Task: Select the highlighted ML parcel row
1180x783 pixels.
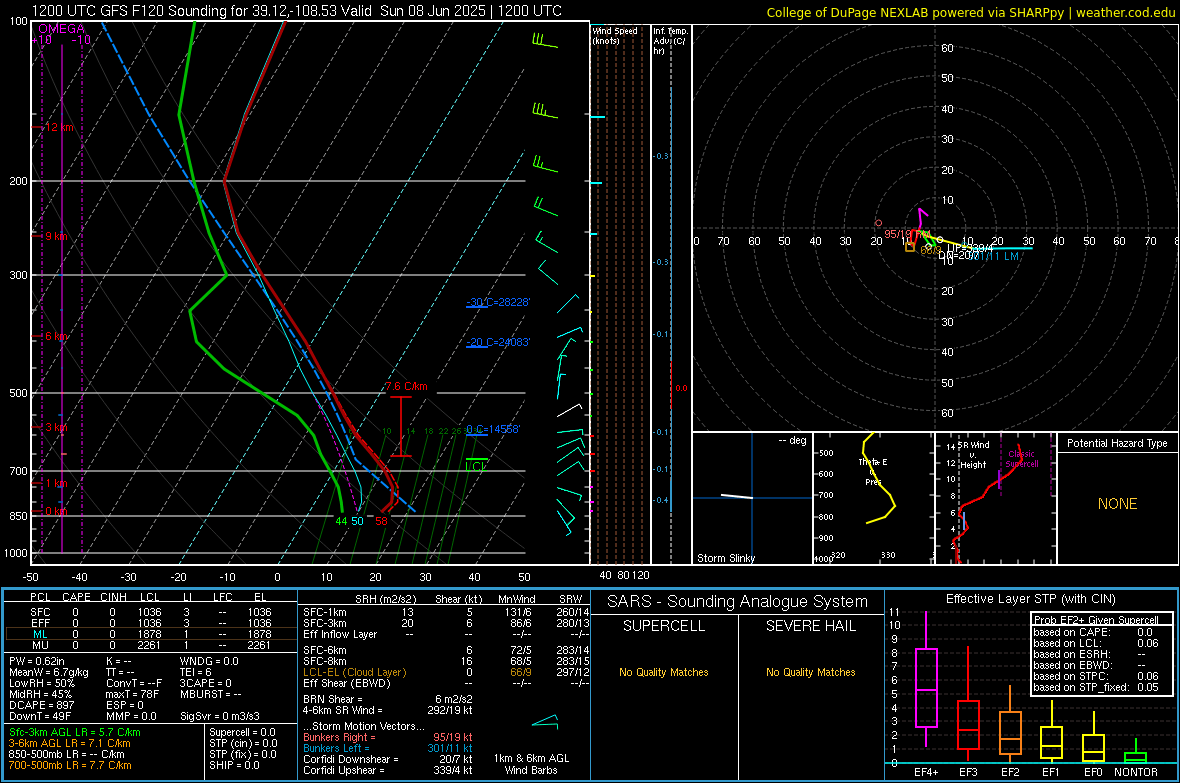Action: tap(151, 634)
